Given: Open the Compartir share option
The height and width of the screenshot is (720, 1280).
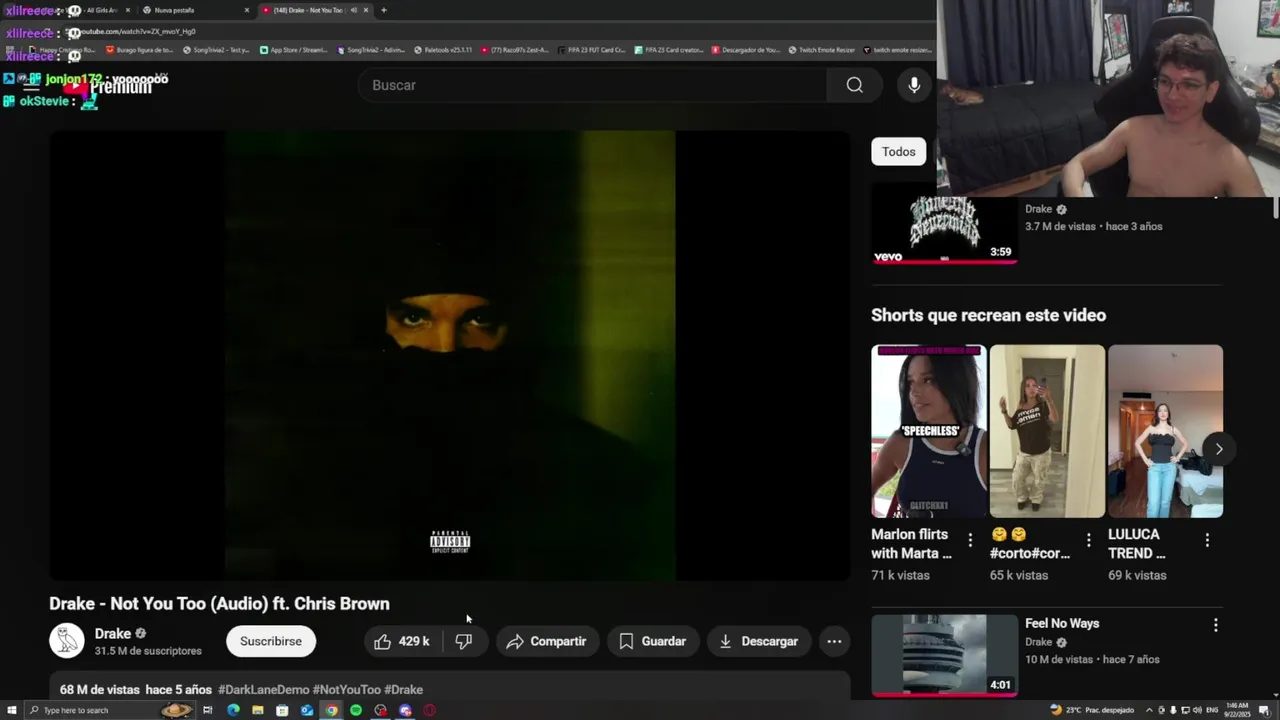Looking at the screenshot, I should pyautogui.click(x=546, y=641).
